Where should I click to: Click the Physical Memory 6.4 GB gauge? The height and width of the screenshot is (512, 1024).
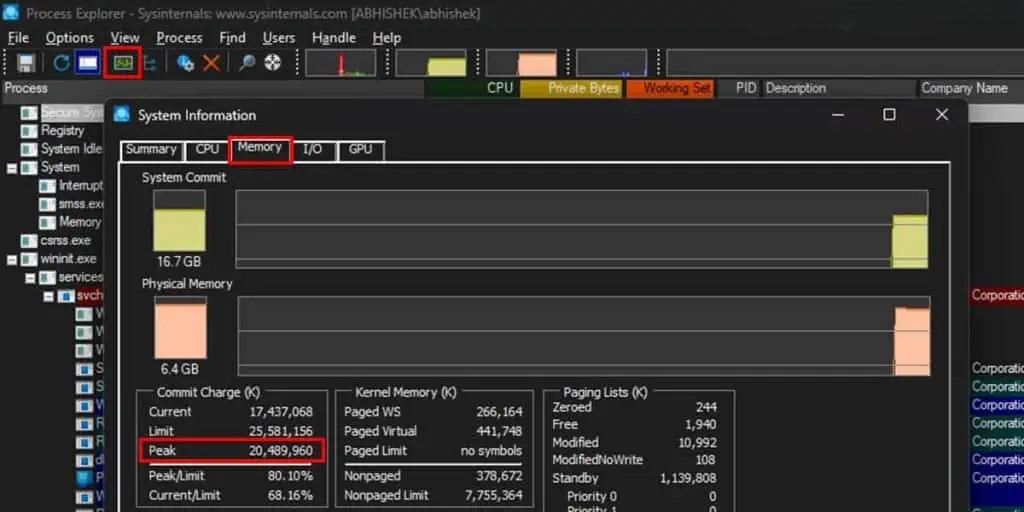click(180, 328)
